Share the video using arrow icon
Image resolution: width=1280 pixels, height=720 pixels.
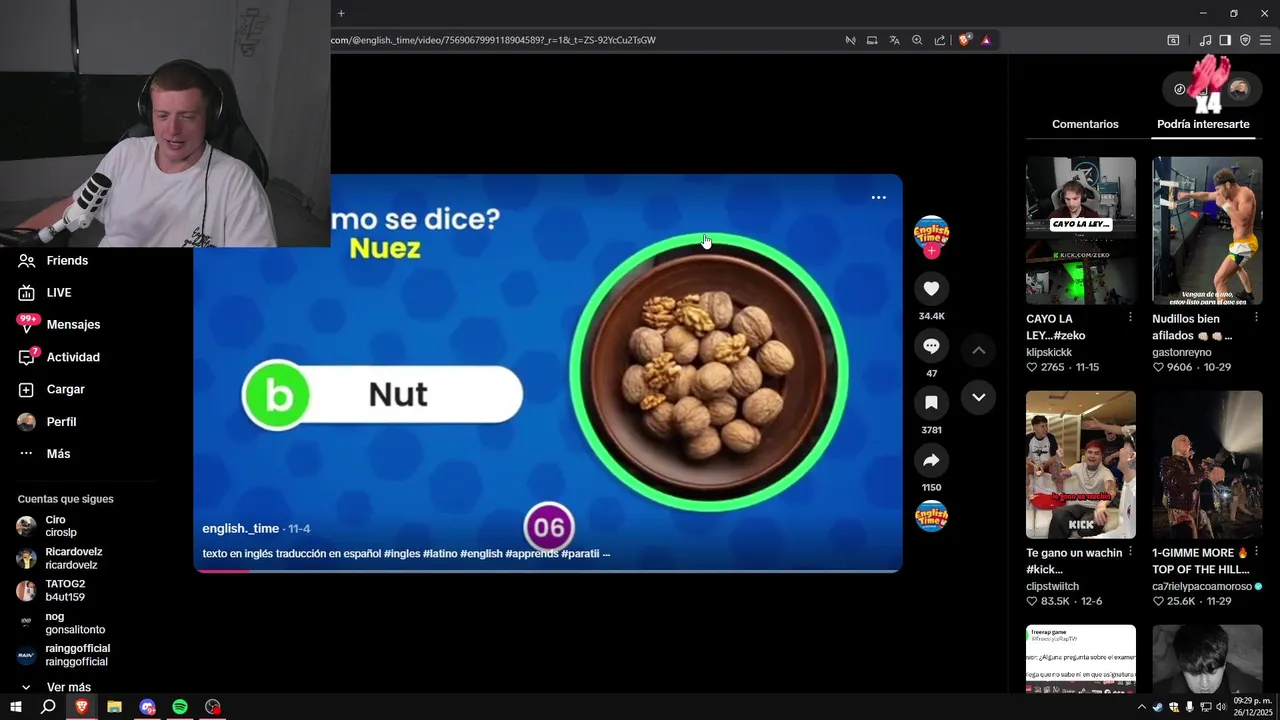(x=931, y=460)
